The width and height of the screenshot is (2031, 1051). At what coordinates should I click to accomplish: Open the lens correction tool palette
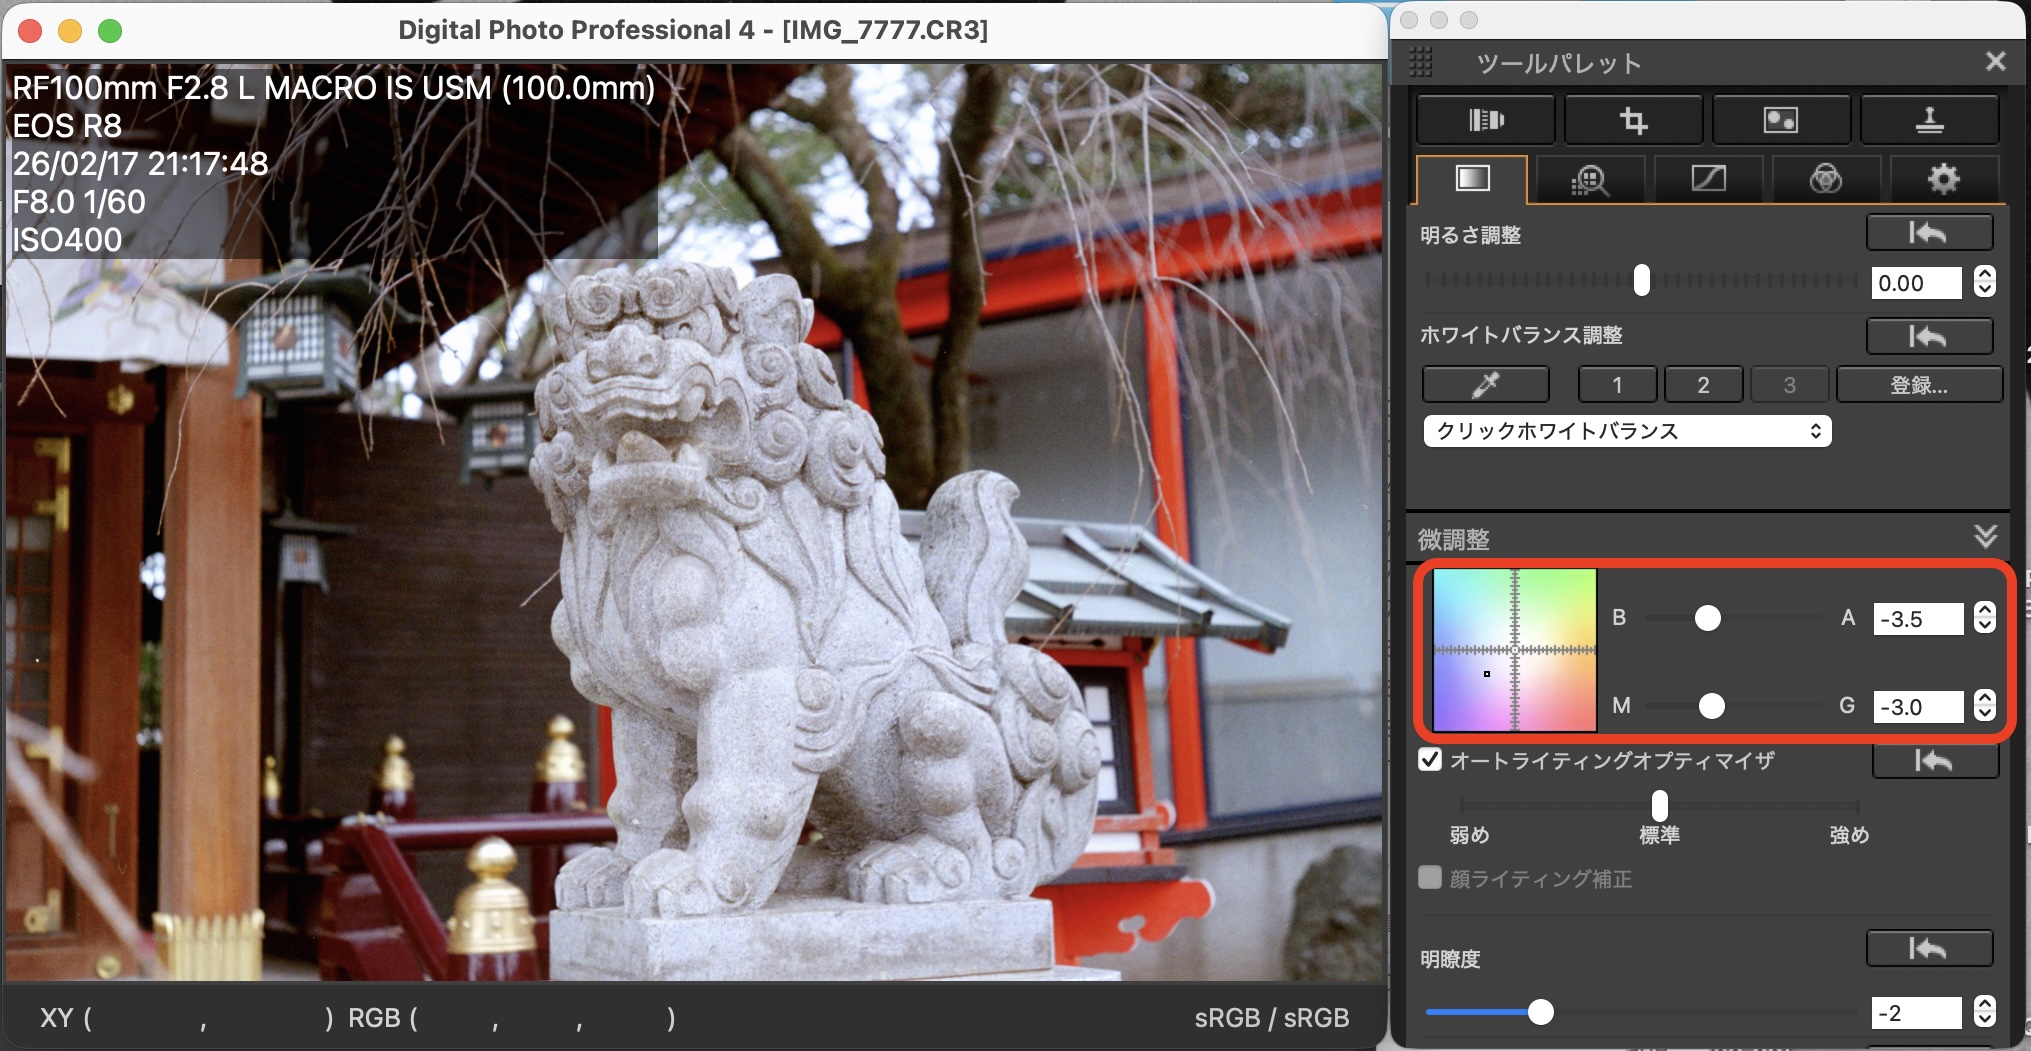click(1485, 121)
